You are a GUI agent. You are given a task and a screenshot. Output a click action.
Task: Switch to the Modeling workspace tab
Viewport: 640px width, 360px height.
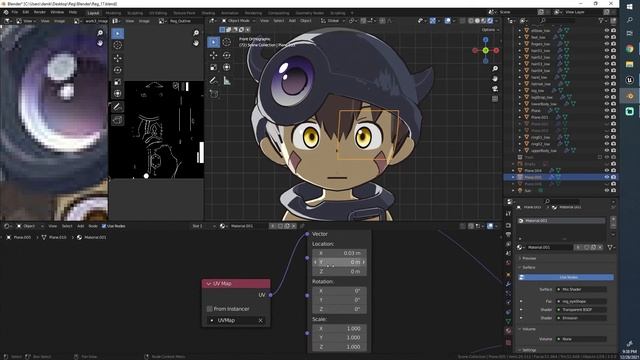[113, 13]
